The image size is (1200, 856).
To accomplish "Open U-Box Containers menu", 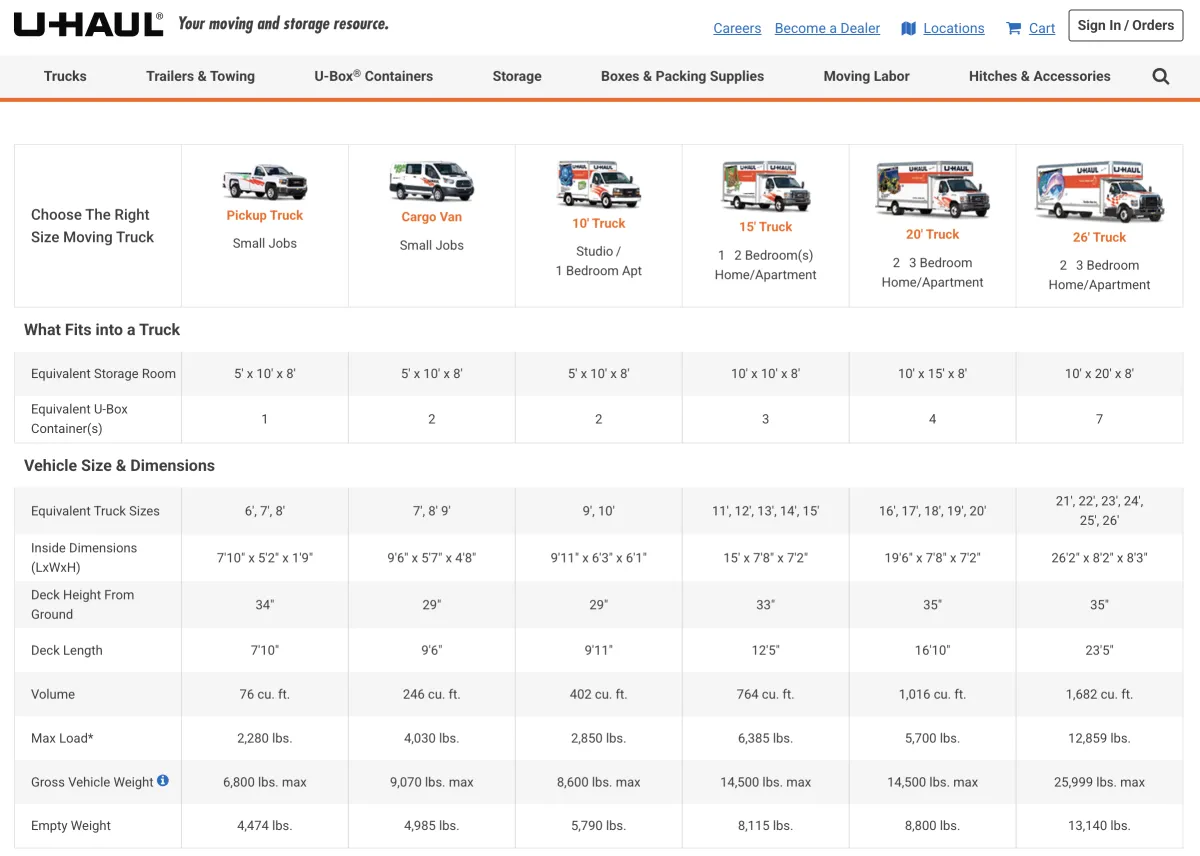I will click(x=374, y=76).
